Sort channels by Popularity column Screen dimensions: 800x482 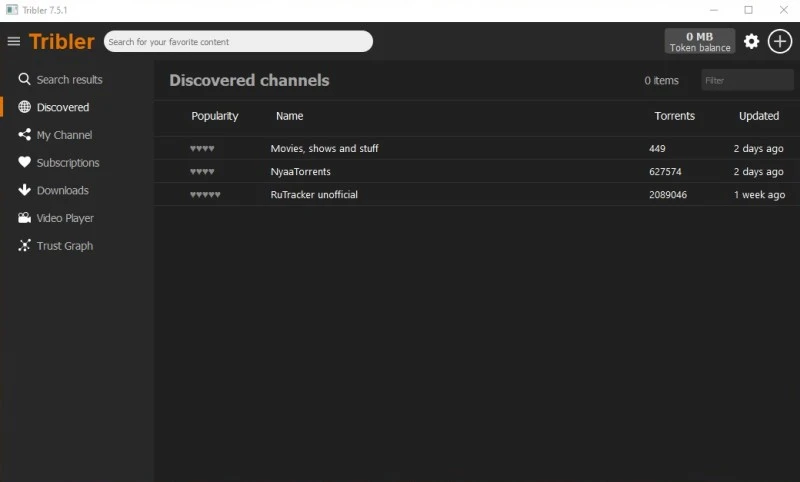click(214, 116)
